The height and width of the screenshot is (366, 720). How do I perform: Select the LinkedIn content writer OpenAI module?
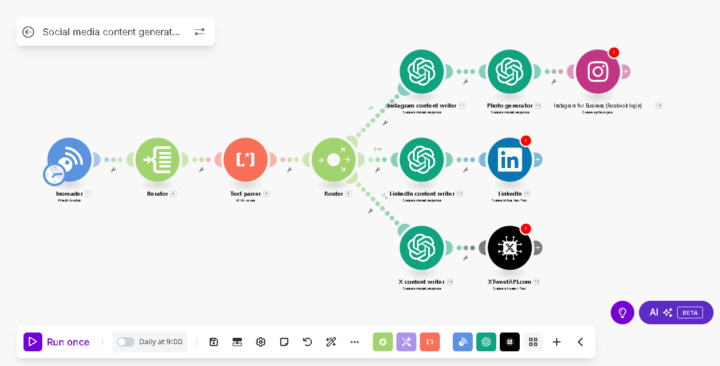coord(422,160)
